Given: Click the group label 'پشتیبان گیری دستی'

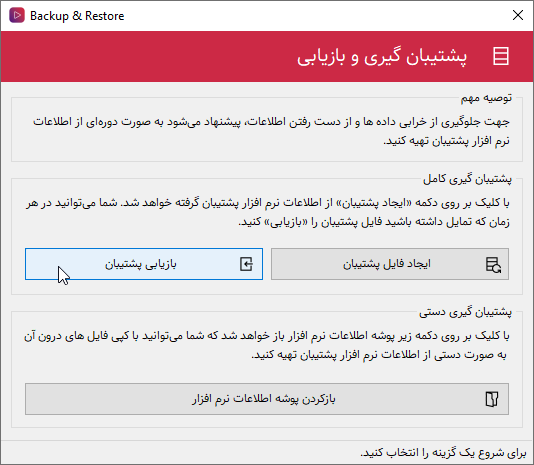Looking at the screenshot, I should coord(465,312).
